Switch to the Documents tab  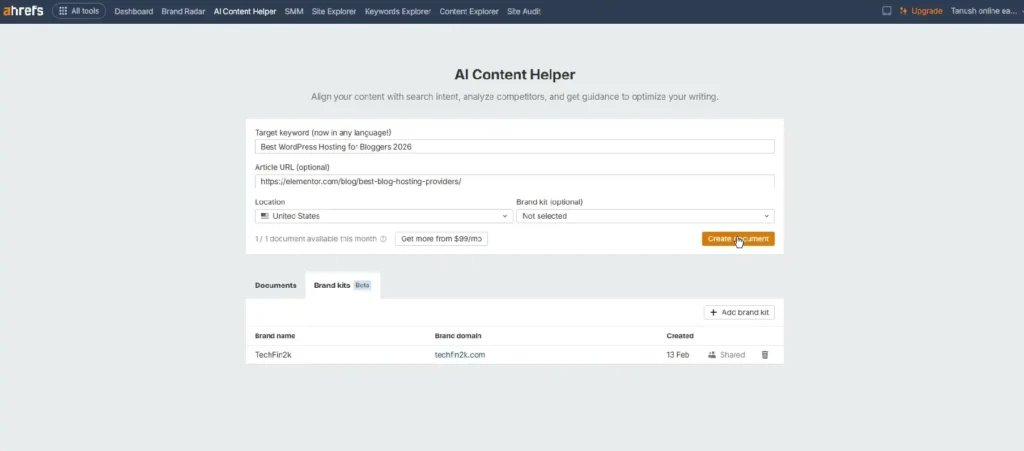click(x=276, y=285)
